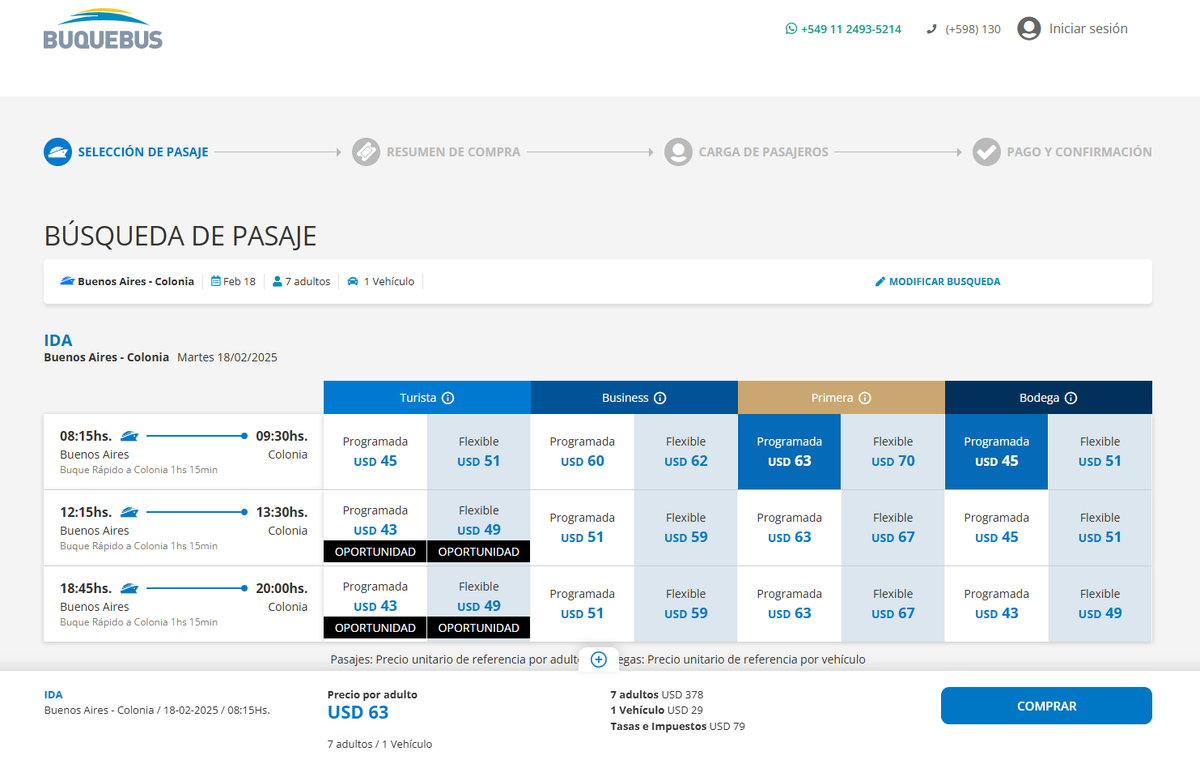
Task: Click the car icon beside 1 Vehículo
Action: [x=353, y=282]
